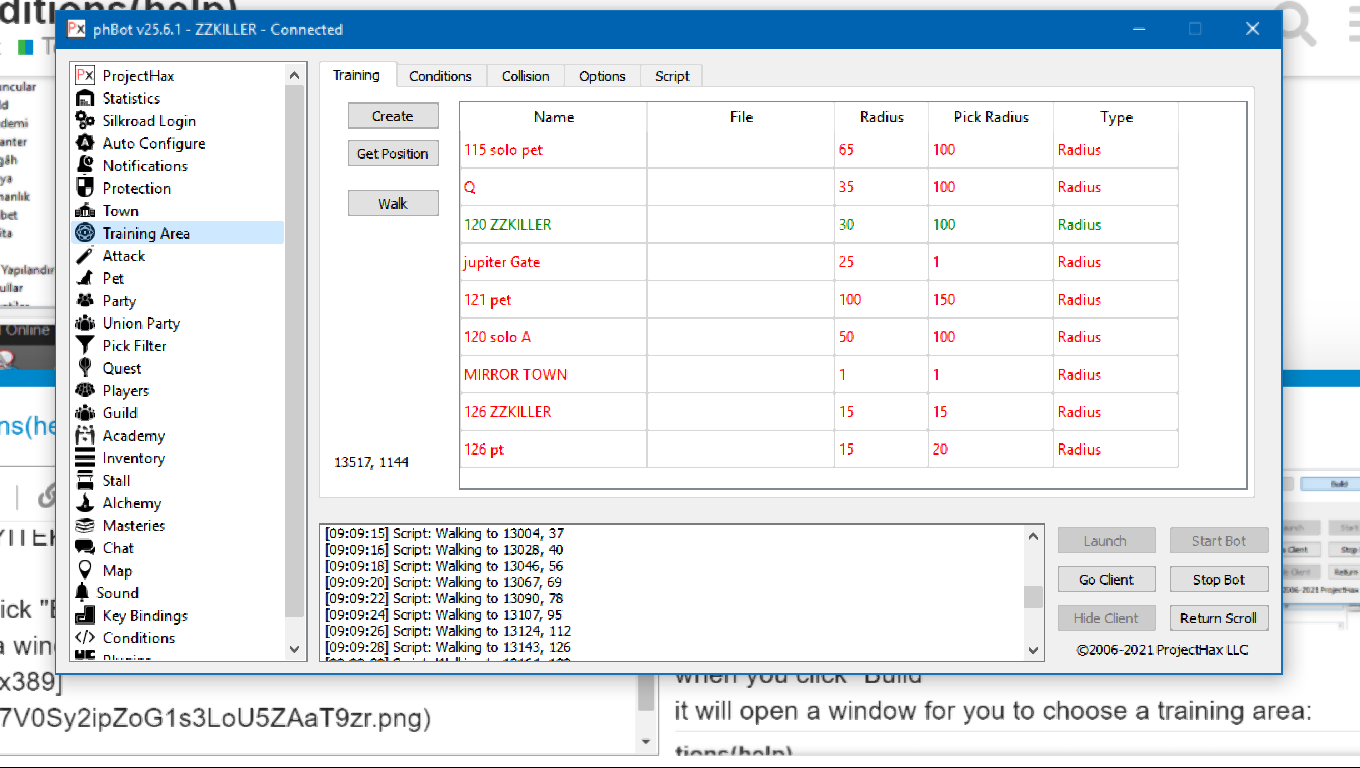Select the Alchemy icon in the sidebar
This screenshot has height=768, width=1360.
[85, 503]
